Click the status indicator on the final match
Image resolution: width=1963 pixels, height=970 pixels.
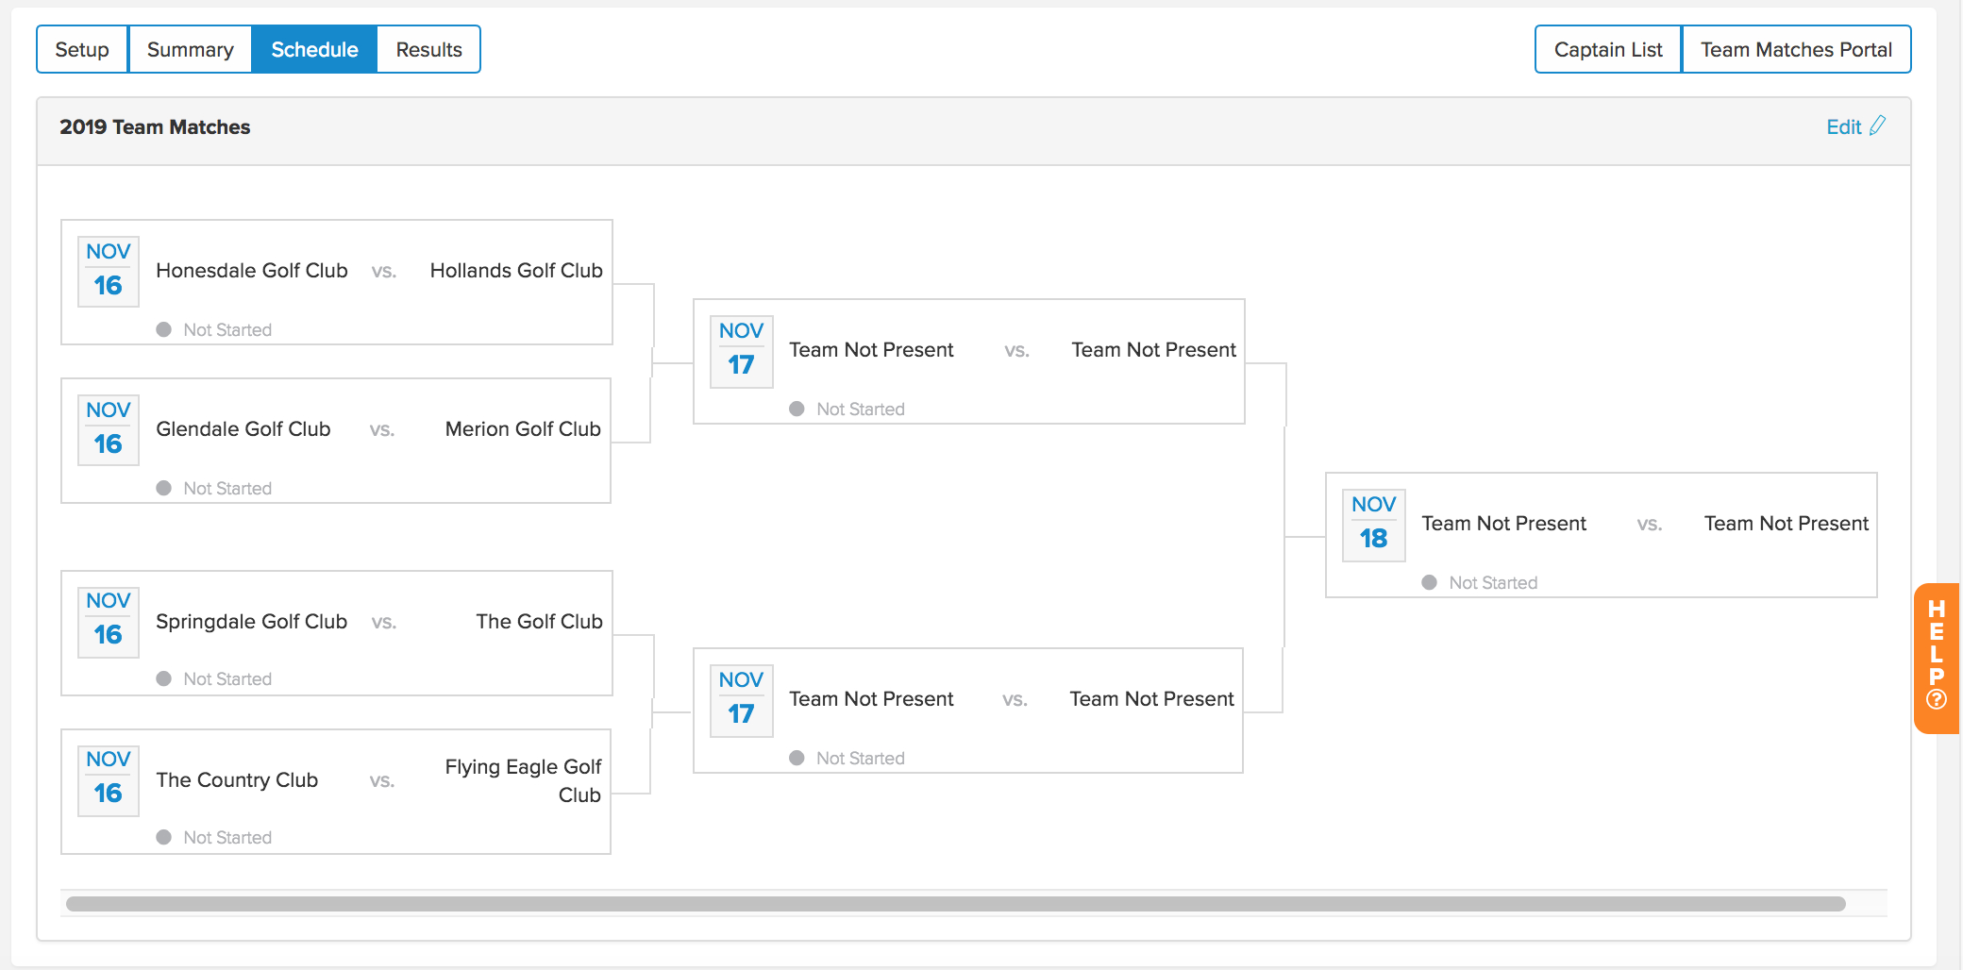tap(1429, 582)
